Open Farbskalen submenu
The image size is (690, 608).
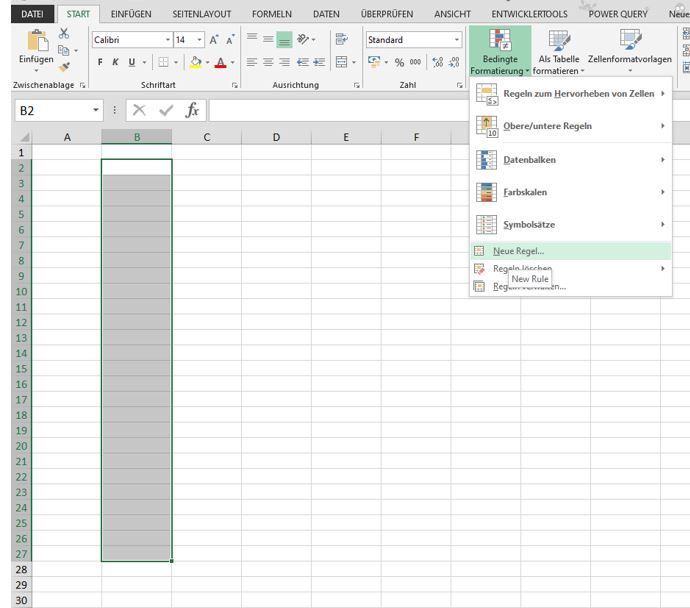coord(571,192)
